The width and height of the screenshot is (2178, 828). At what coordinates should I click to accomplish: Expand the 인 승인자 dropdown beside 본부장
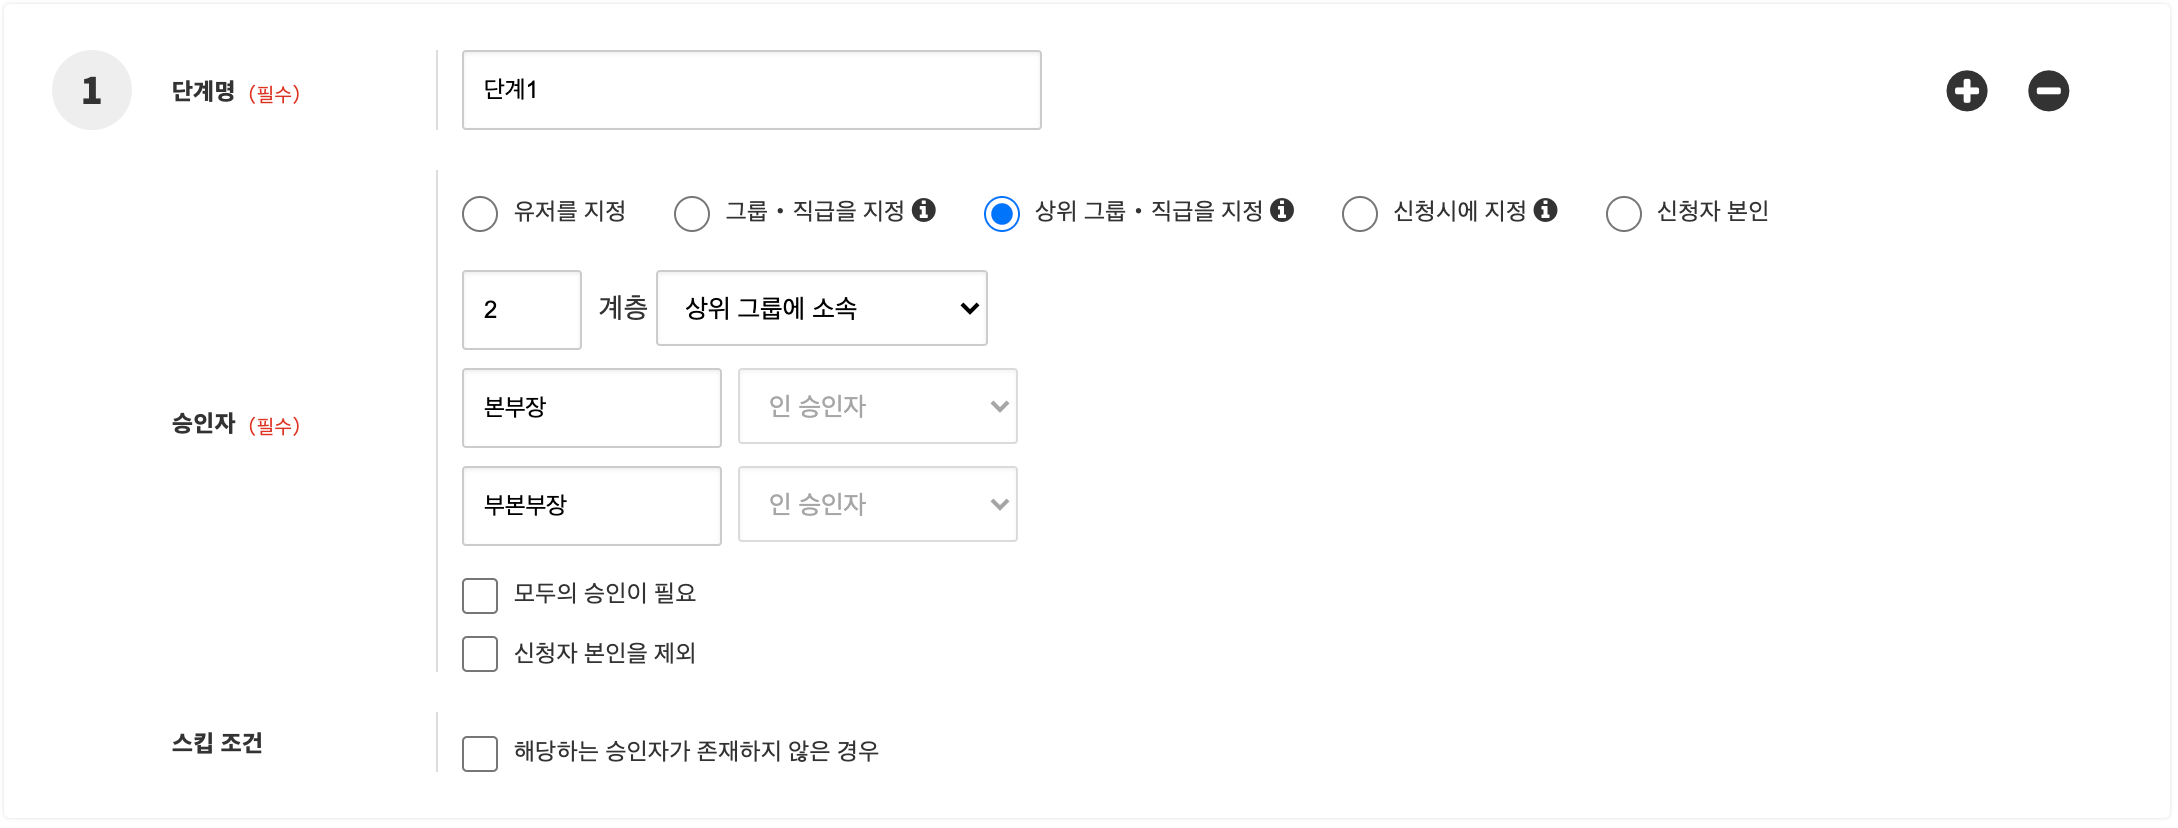(x=877, y=406)
